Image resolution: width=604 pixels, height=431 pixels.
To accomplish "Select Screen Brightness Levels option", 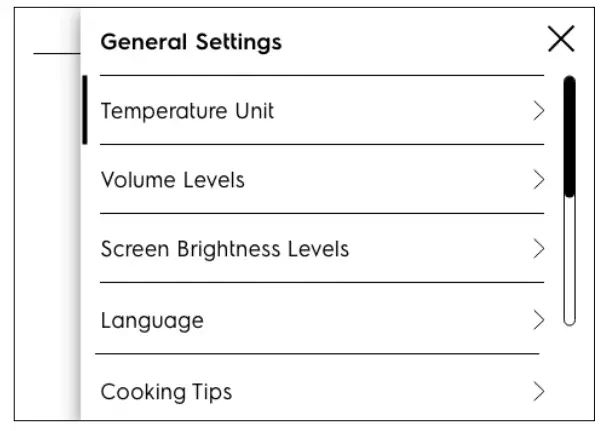I will (225, 249).
